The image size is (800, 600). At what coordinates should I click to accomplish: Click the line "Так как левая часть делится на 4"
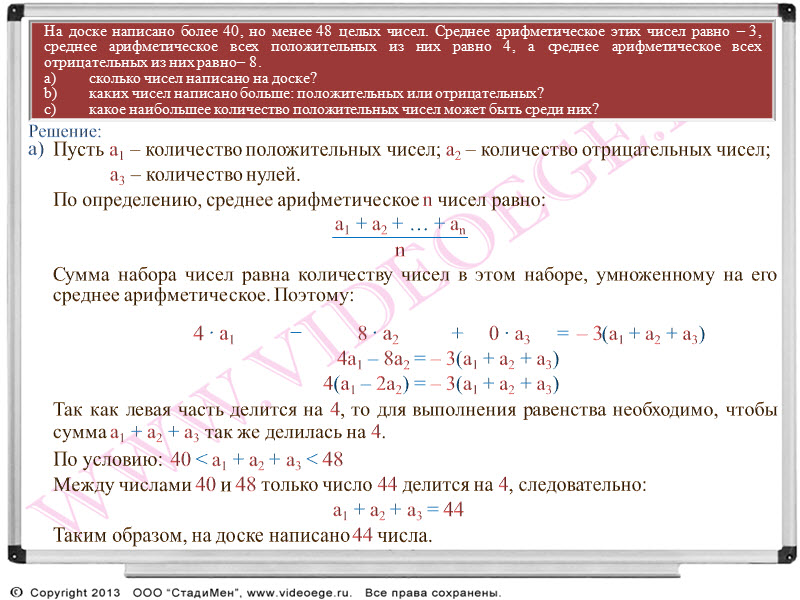414,410
